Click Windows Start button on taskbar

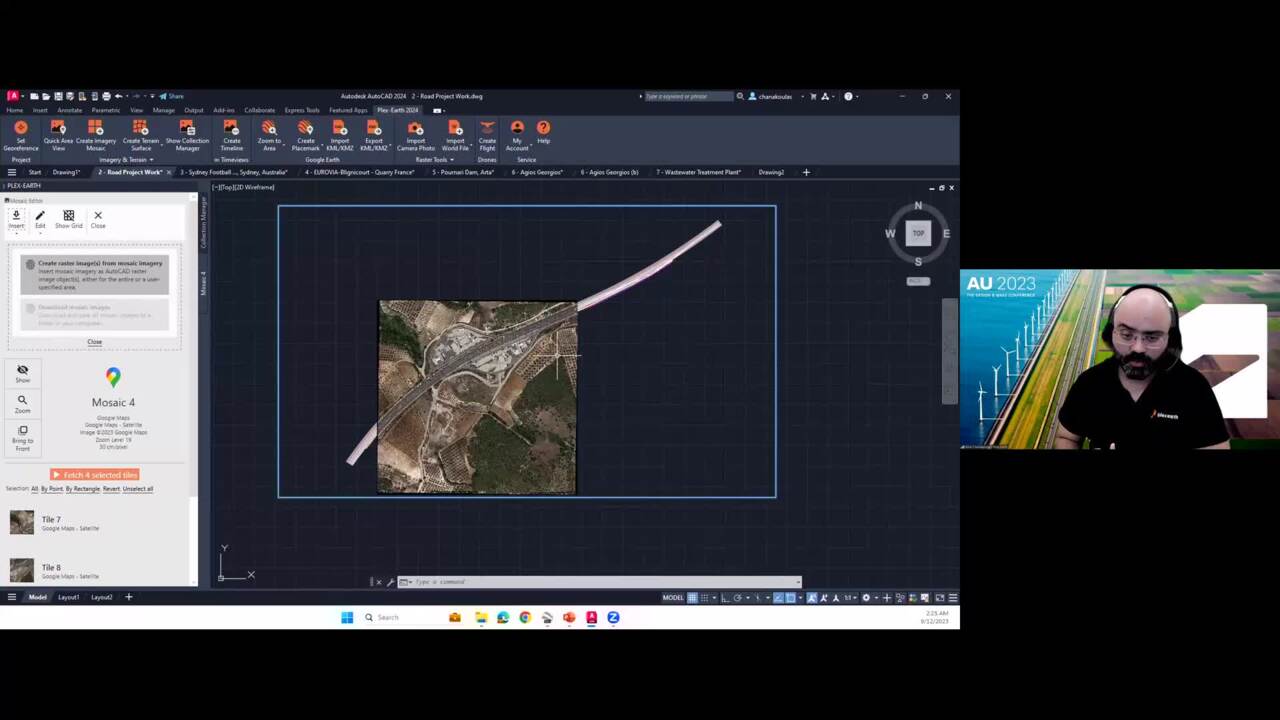click(x=347, y=617)
